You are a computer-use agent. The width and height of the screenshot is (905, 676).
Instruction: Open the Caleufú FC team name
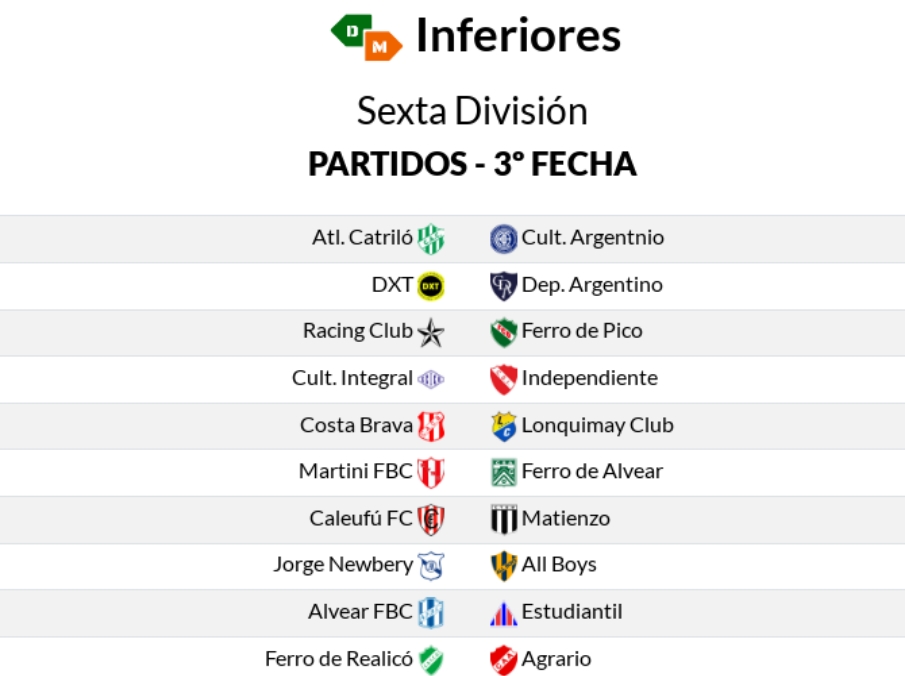pos(361,518)
